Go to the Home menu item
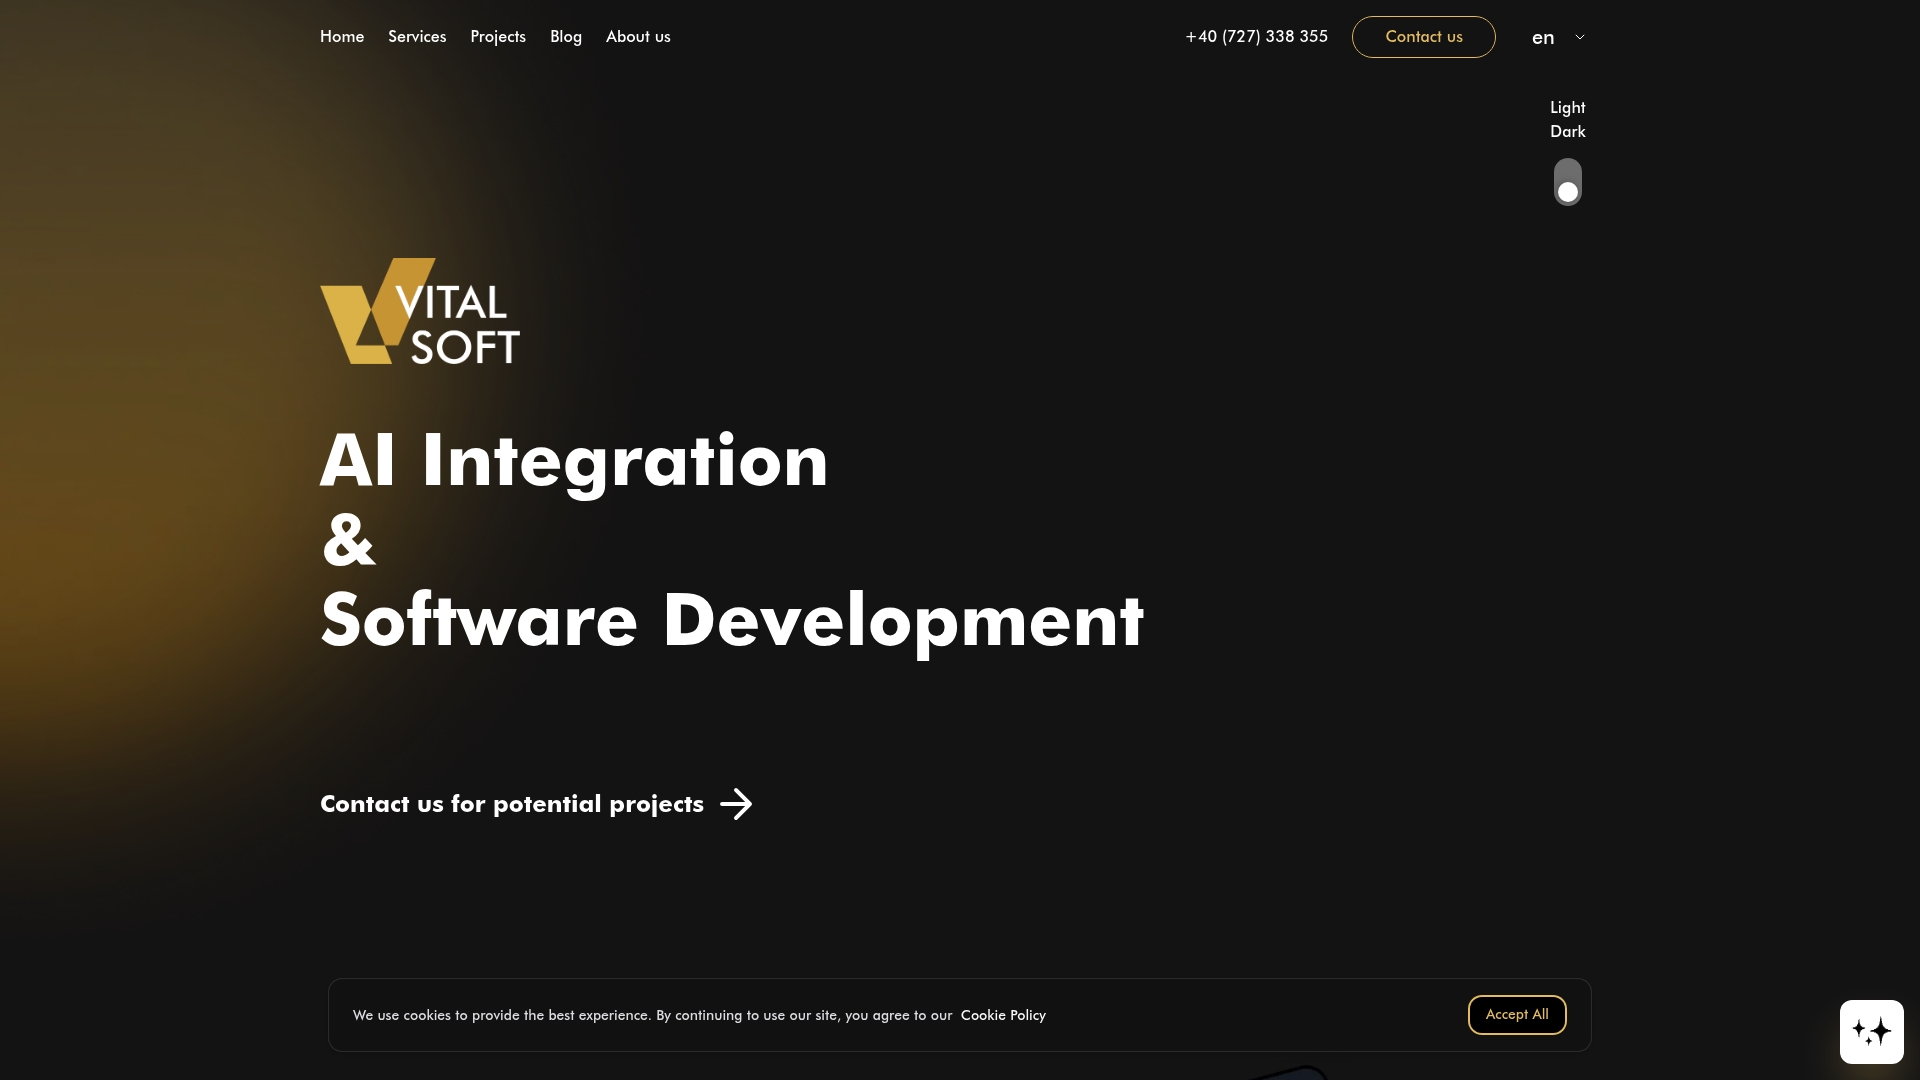The image size is (1920, 1080). (342, 37)
